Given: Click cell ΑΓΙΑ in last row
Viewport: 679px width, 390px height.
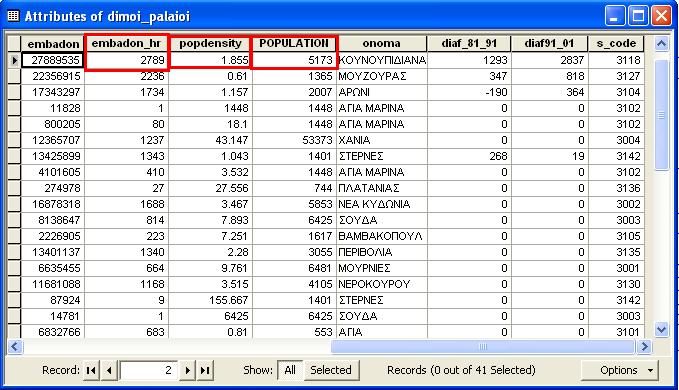Looking at the screenshot, I should [382, 332].
